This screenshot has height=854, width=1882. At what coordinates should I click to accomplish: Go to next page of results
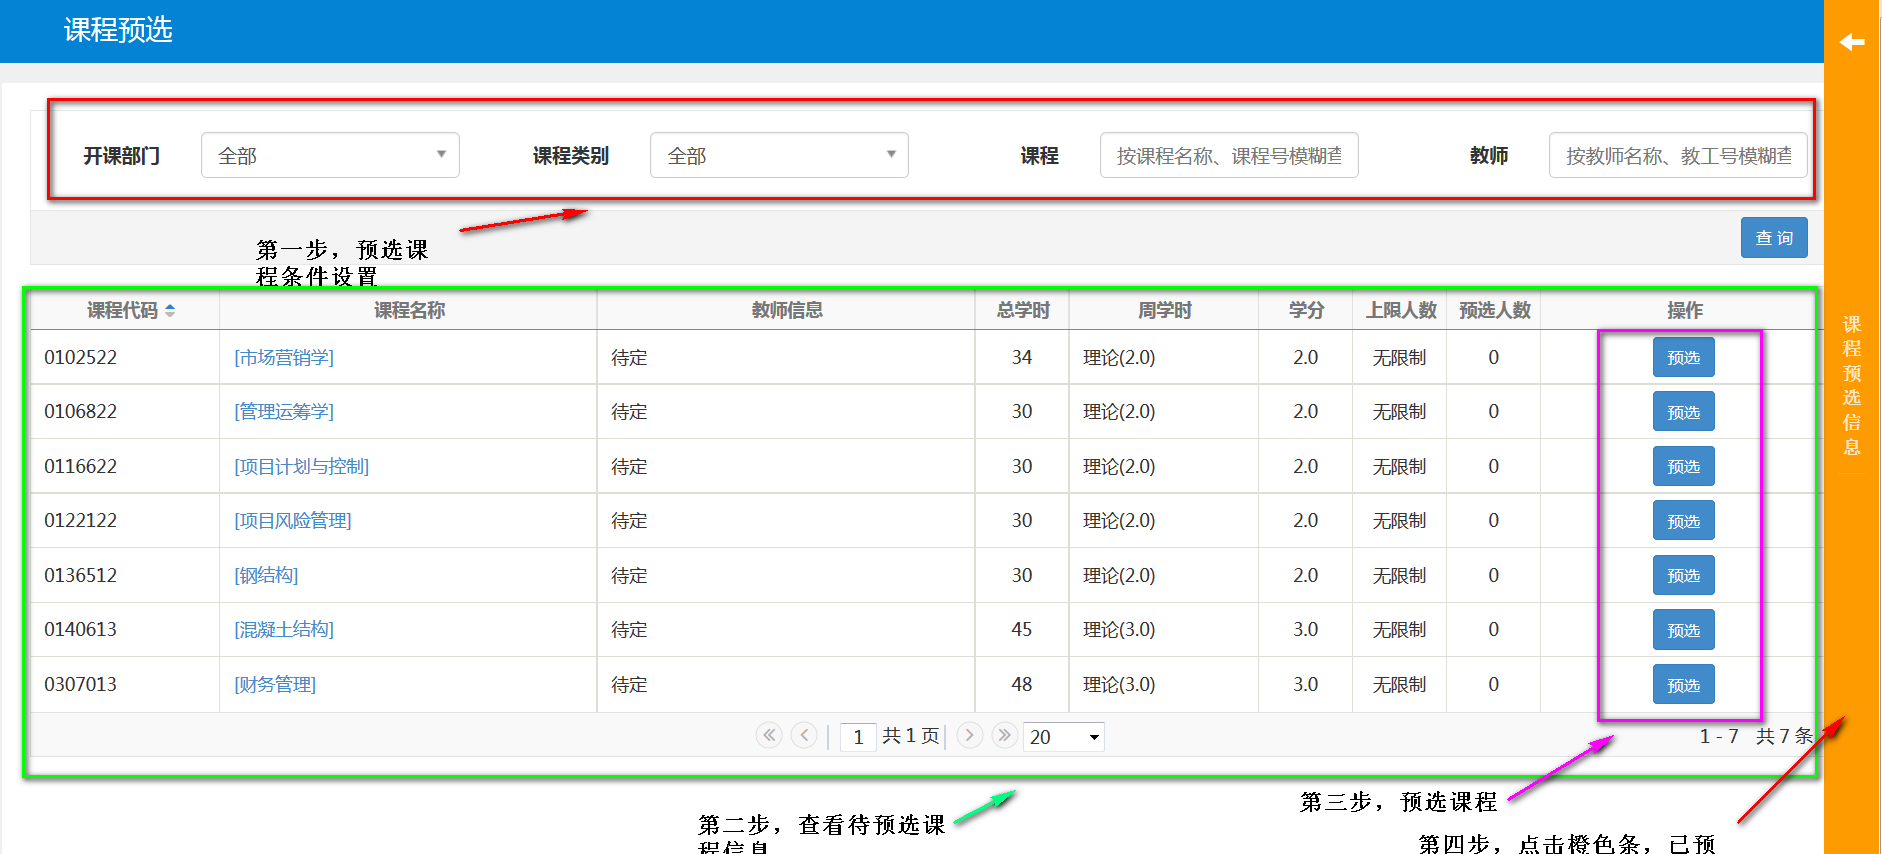tap(969, 736)
